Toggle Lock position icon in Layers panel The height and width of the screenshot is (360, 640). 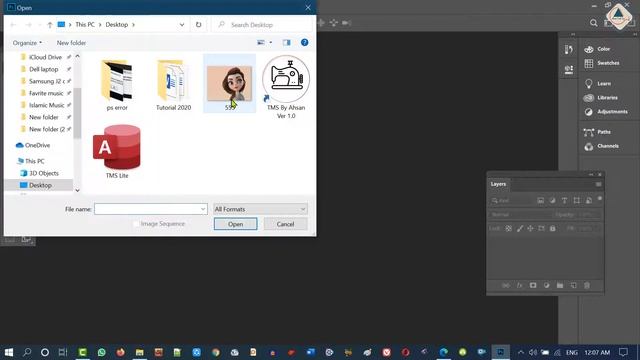tap(530, 229)
